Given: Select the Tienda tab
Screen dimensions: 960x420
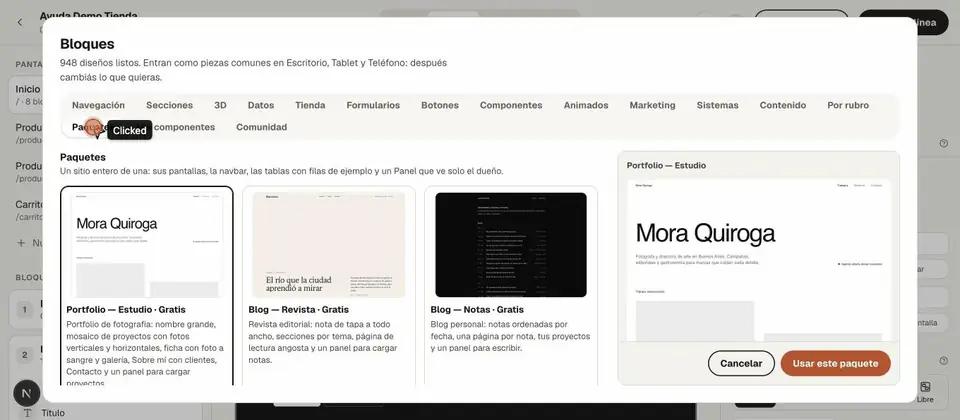Looking at the screenshot, I should [x=310, y=105].
